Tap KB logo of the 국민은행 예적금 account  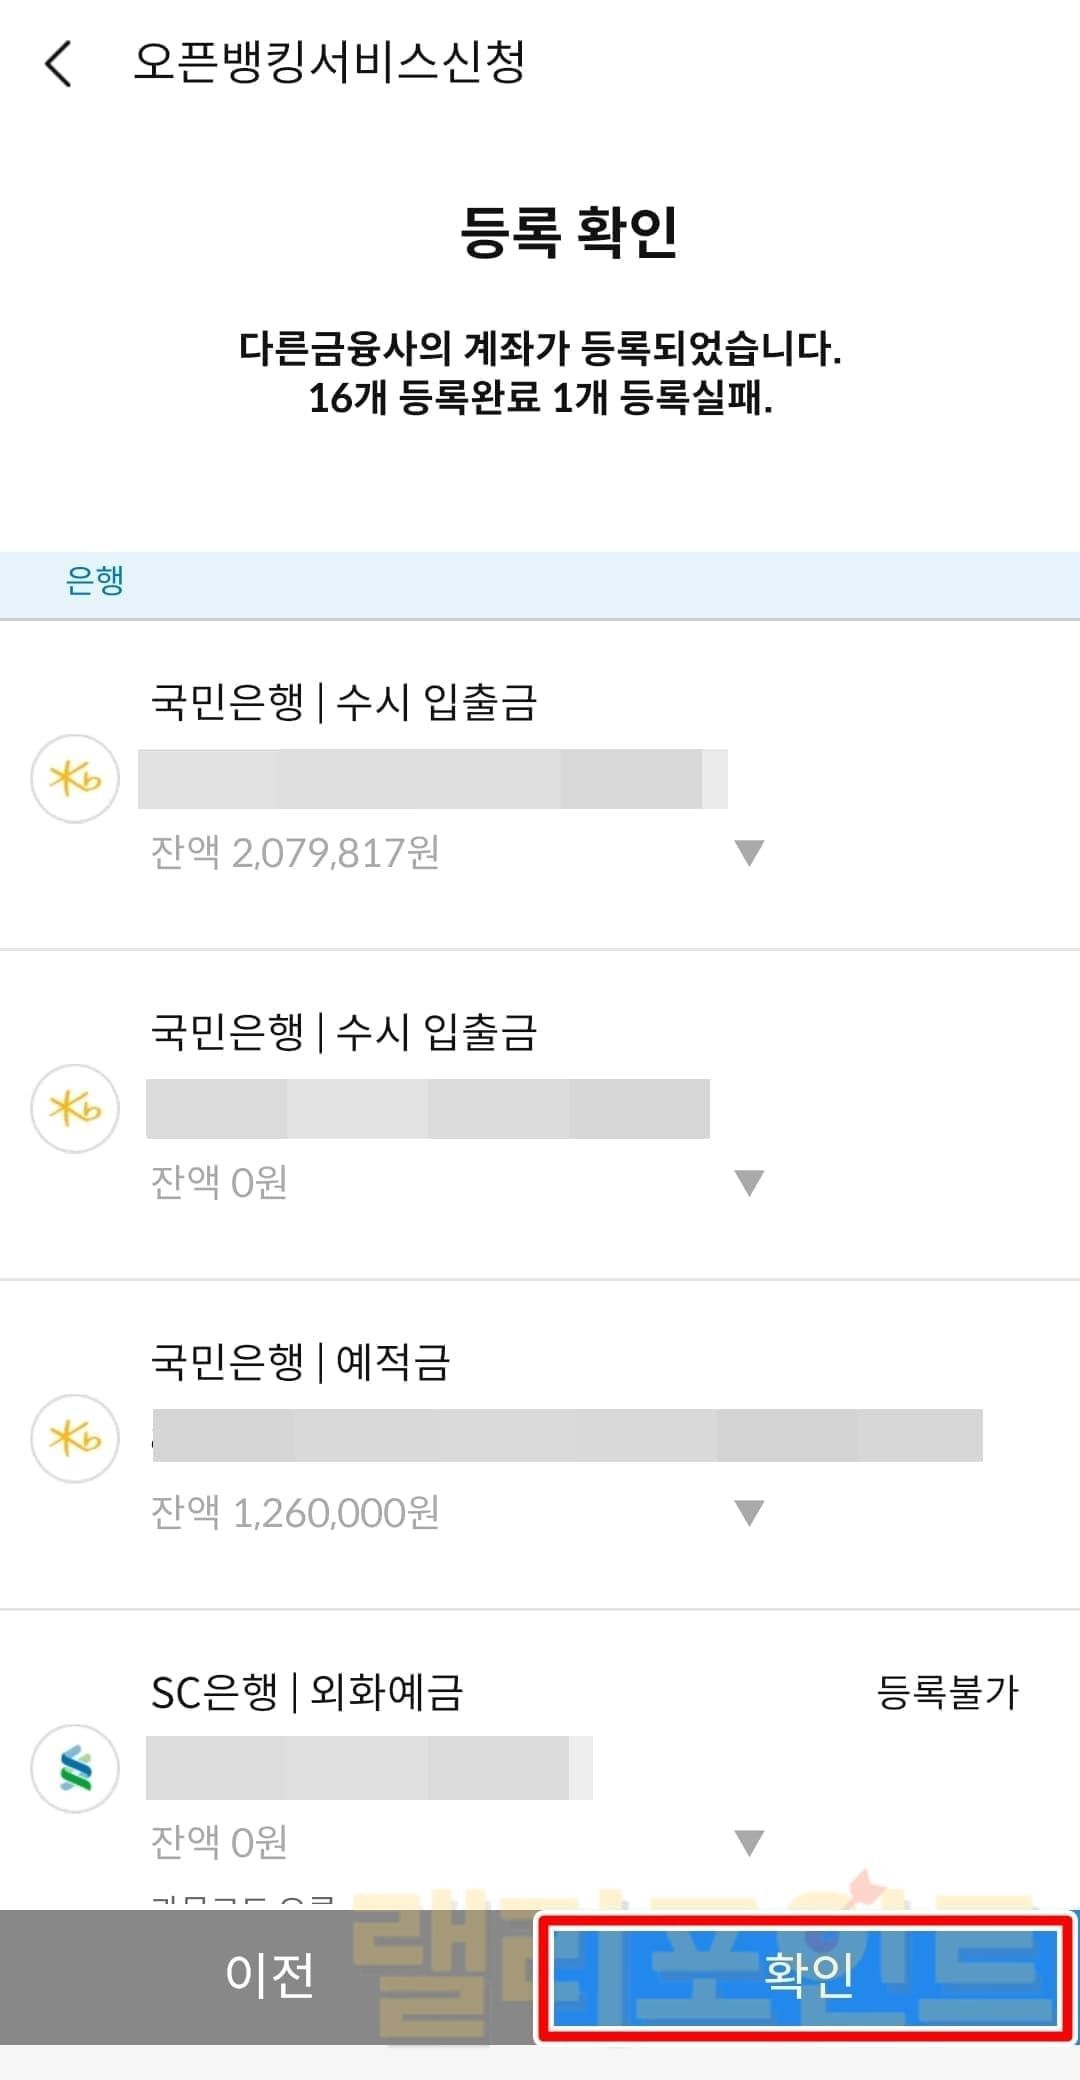(x=75, y=1438)
